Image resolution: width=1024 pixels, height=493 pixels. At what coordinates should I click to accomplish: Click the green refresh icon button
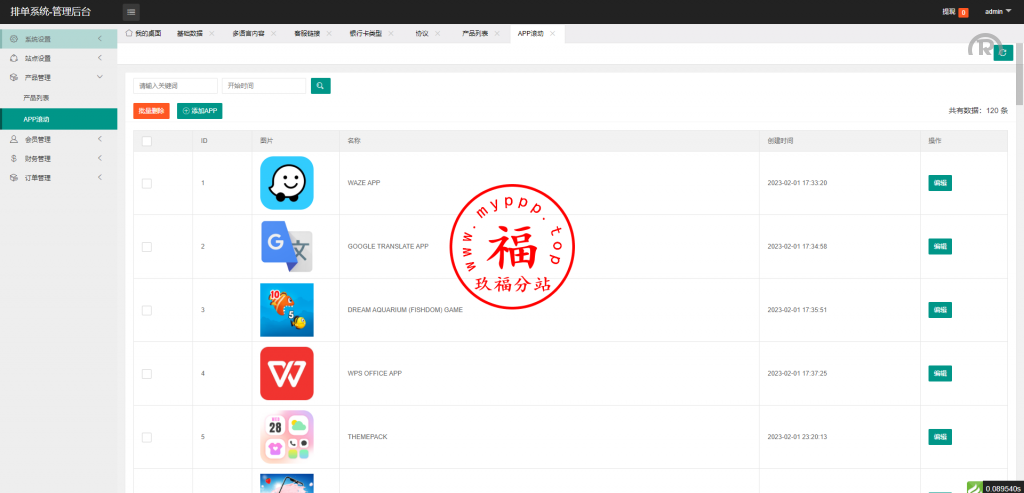point(1003,52)
